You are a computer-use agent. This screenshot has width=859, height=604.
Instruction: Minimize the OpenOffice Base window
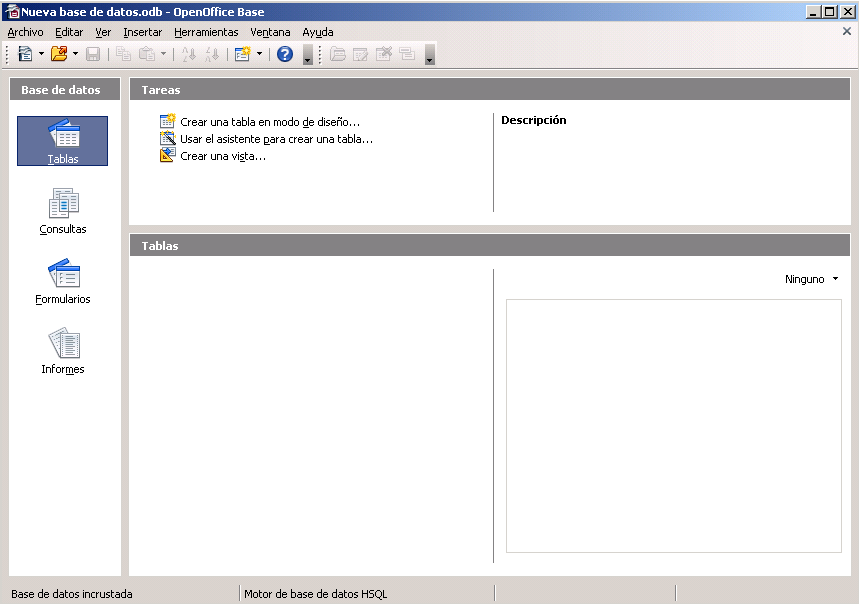pyautogui.click(x=814, y=11)
